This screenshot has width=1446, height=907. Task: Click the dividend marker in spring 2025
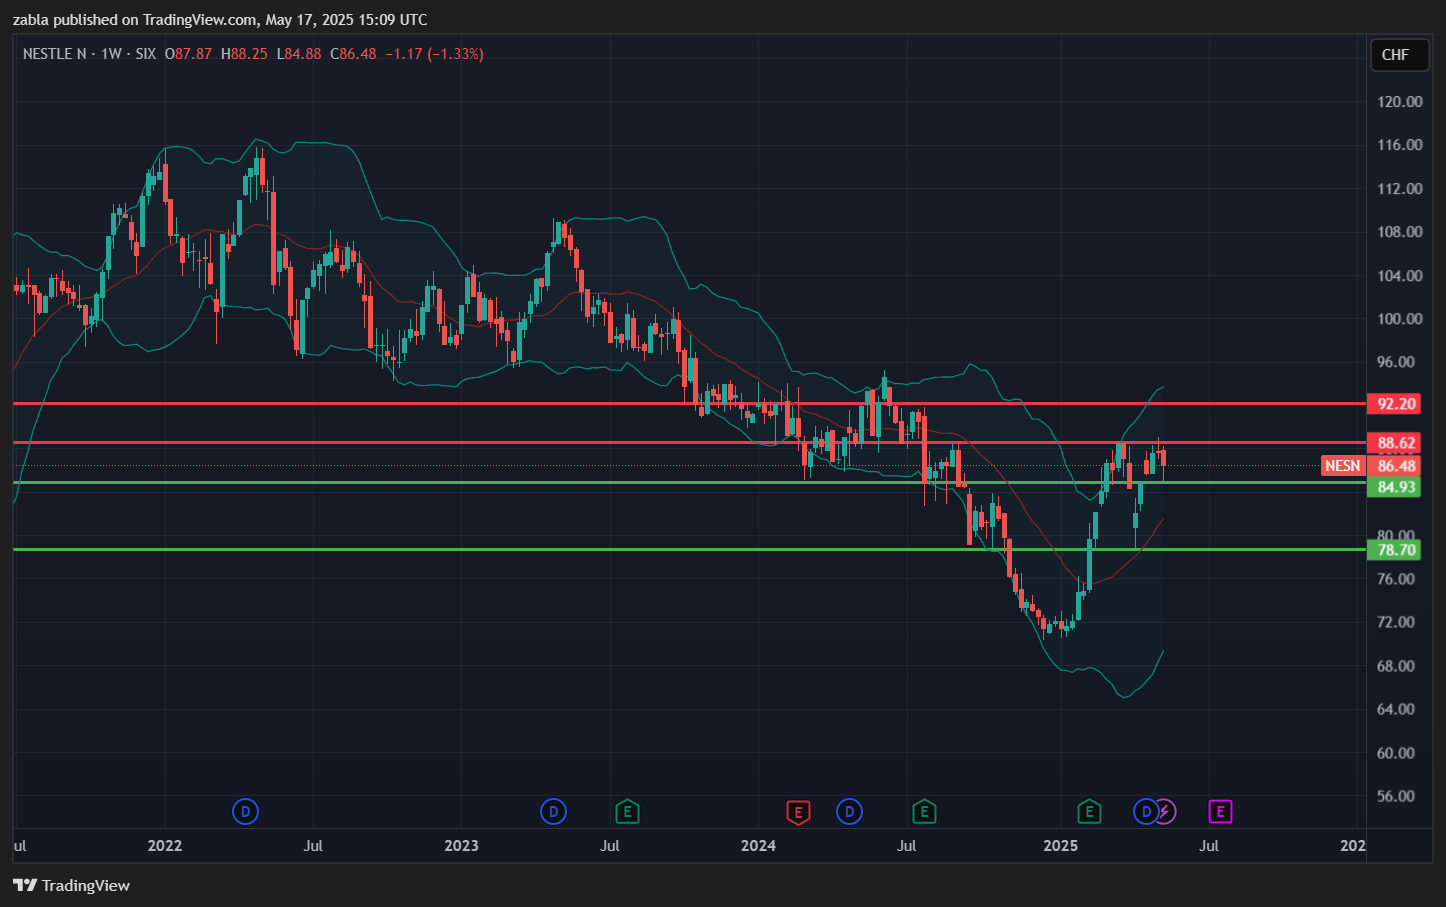click(x=1145, y=812)
